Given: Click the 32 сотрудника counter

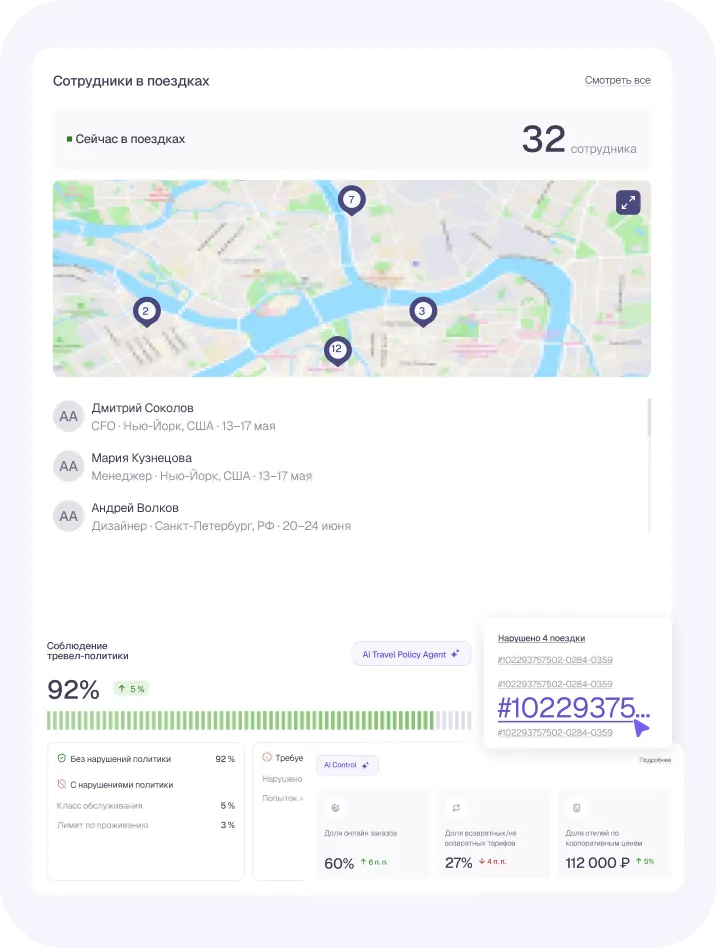Looking at the screenshot, I should pyautogui.click(x=579, y=140).
